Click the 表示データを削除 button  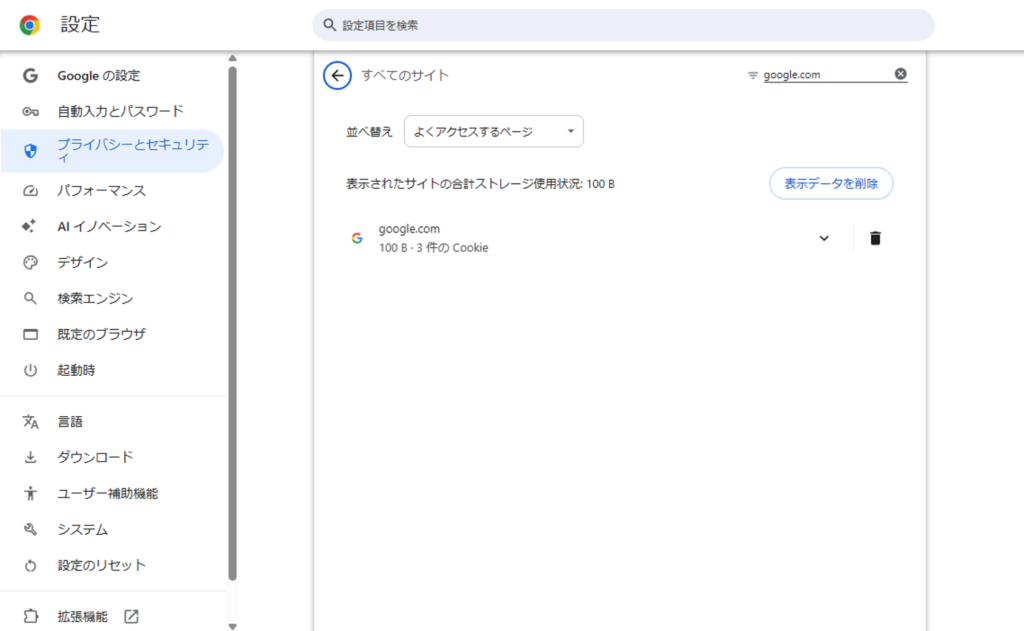click(x=831, y=184)
